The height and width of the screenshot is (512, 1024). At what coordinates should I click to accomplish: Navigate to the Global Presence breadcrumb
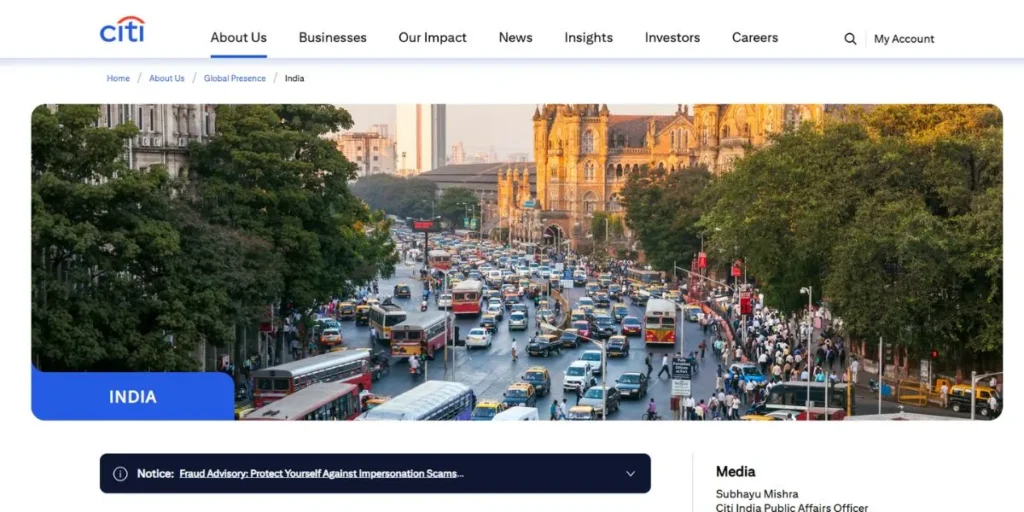point(235,78)
